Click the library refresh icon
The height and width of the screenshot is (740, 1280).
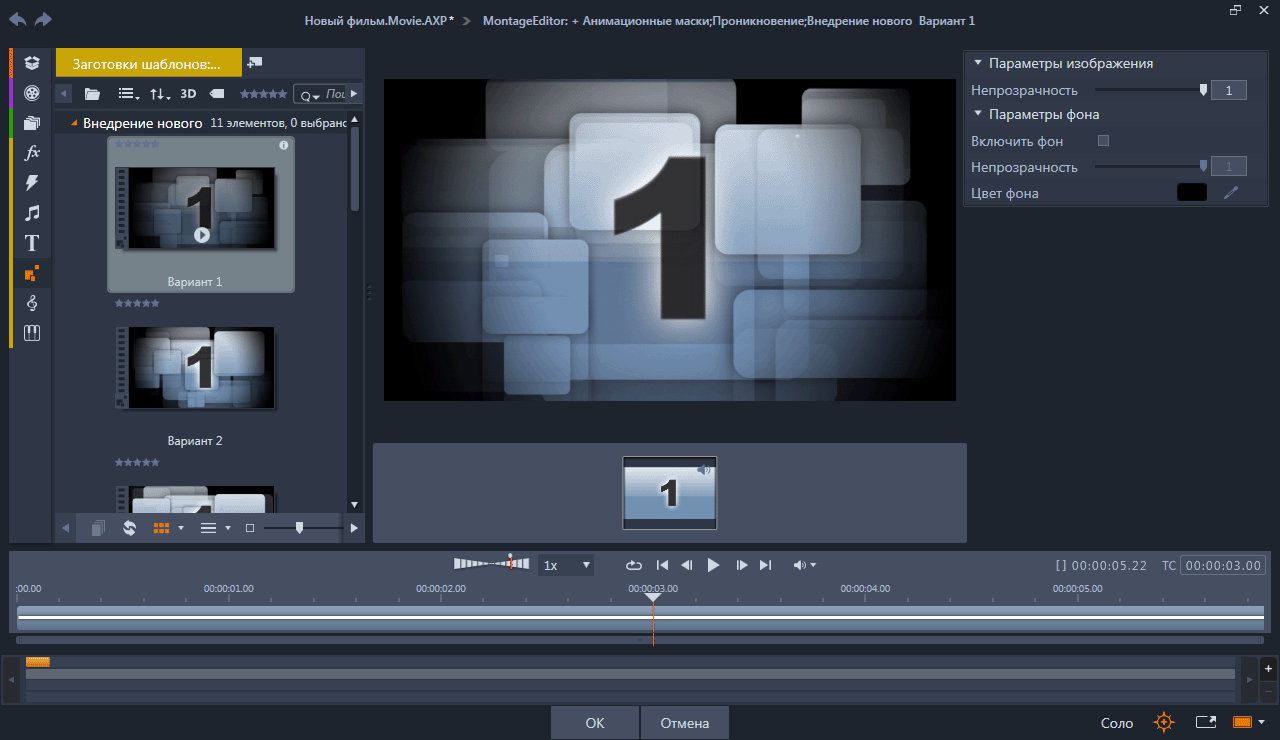tap(130, 528)
